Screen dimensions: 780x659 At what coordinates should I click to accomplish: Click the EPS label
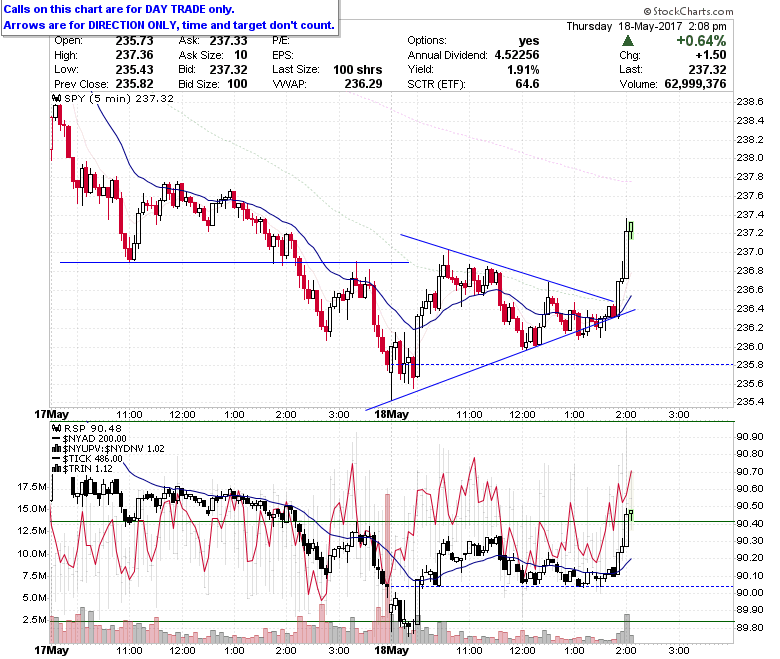pos(283,55)
